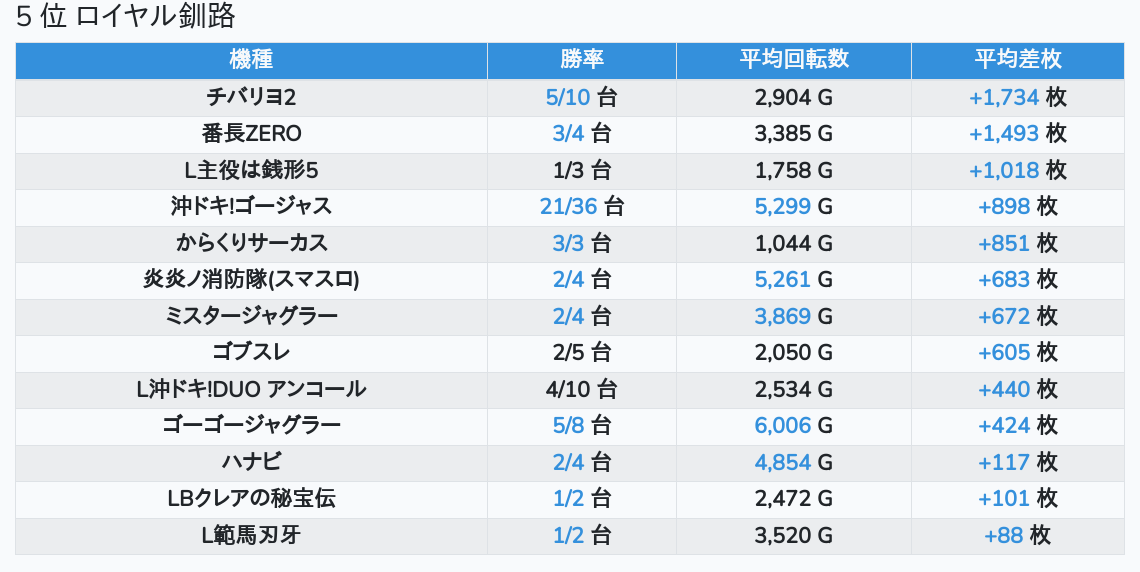
Task: Select L主役は銭形5 in the table
Action: coord(251,170)
